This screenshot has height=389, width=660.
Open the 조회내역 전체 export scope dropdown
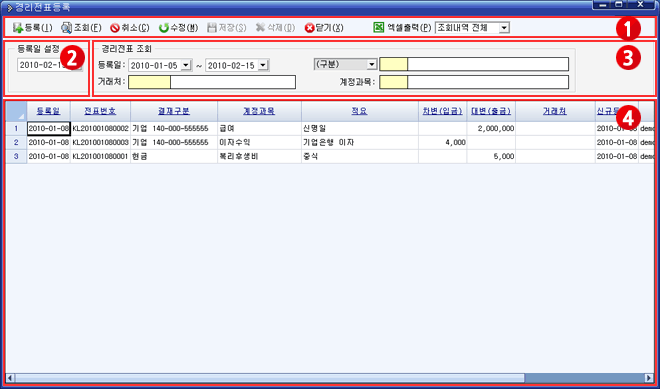(504, 28)
